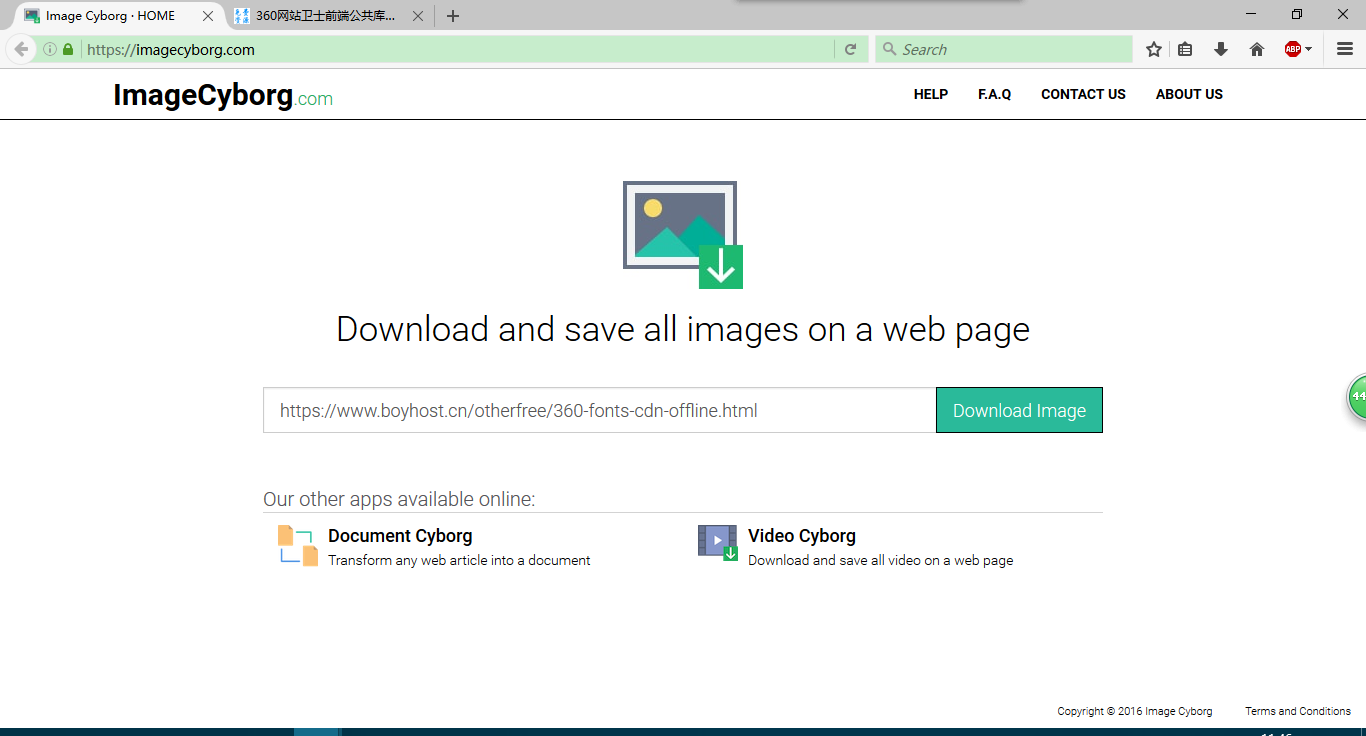
Task: Open the downloads arrow icon
Action: click(x=1221, y=49)
